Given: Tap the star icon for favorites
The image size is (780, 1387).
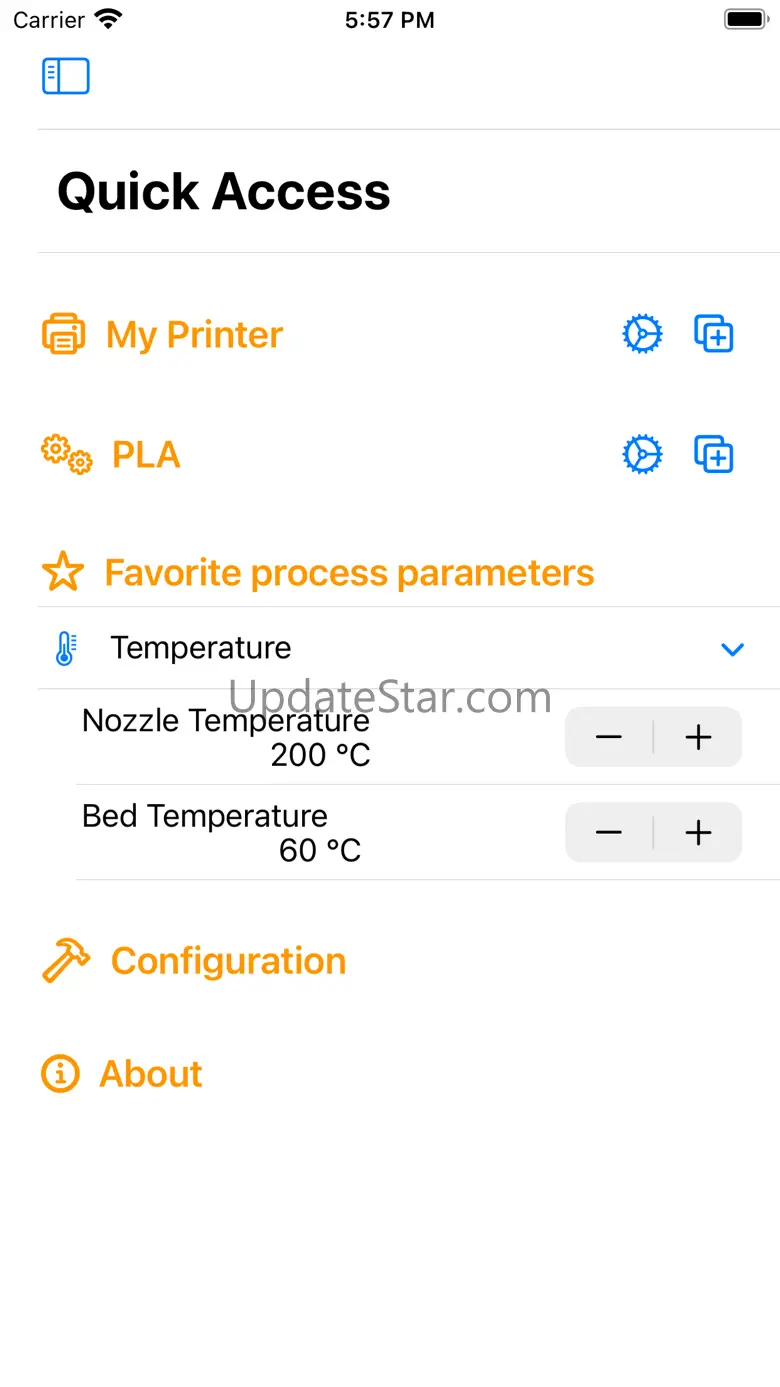Looking at the screenshot, I should pos(63,572).
